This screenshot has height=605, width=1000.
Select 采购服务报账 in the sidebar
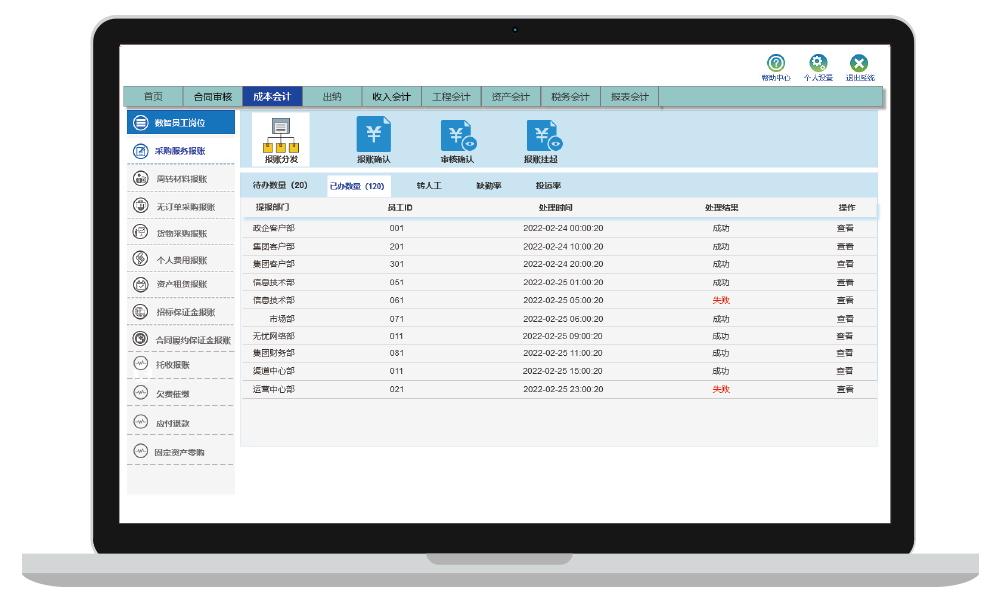180,151
